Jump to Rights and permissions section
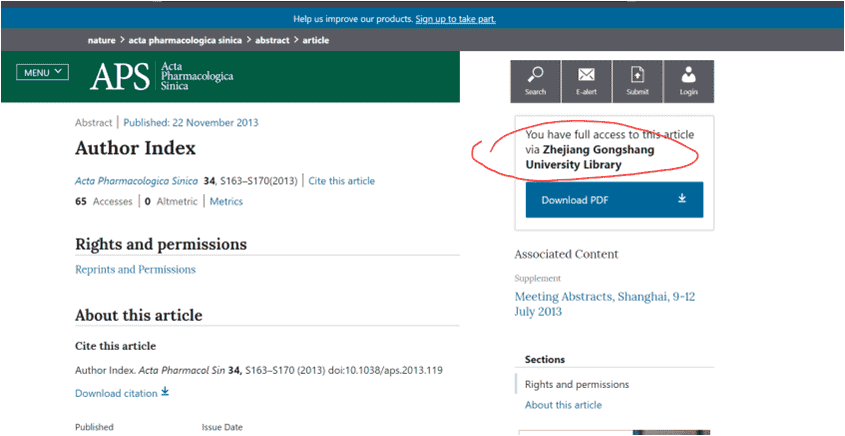845x436 pixels. pyautogui.click(x=577, y=384)
